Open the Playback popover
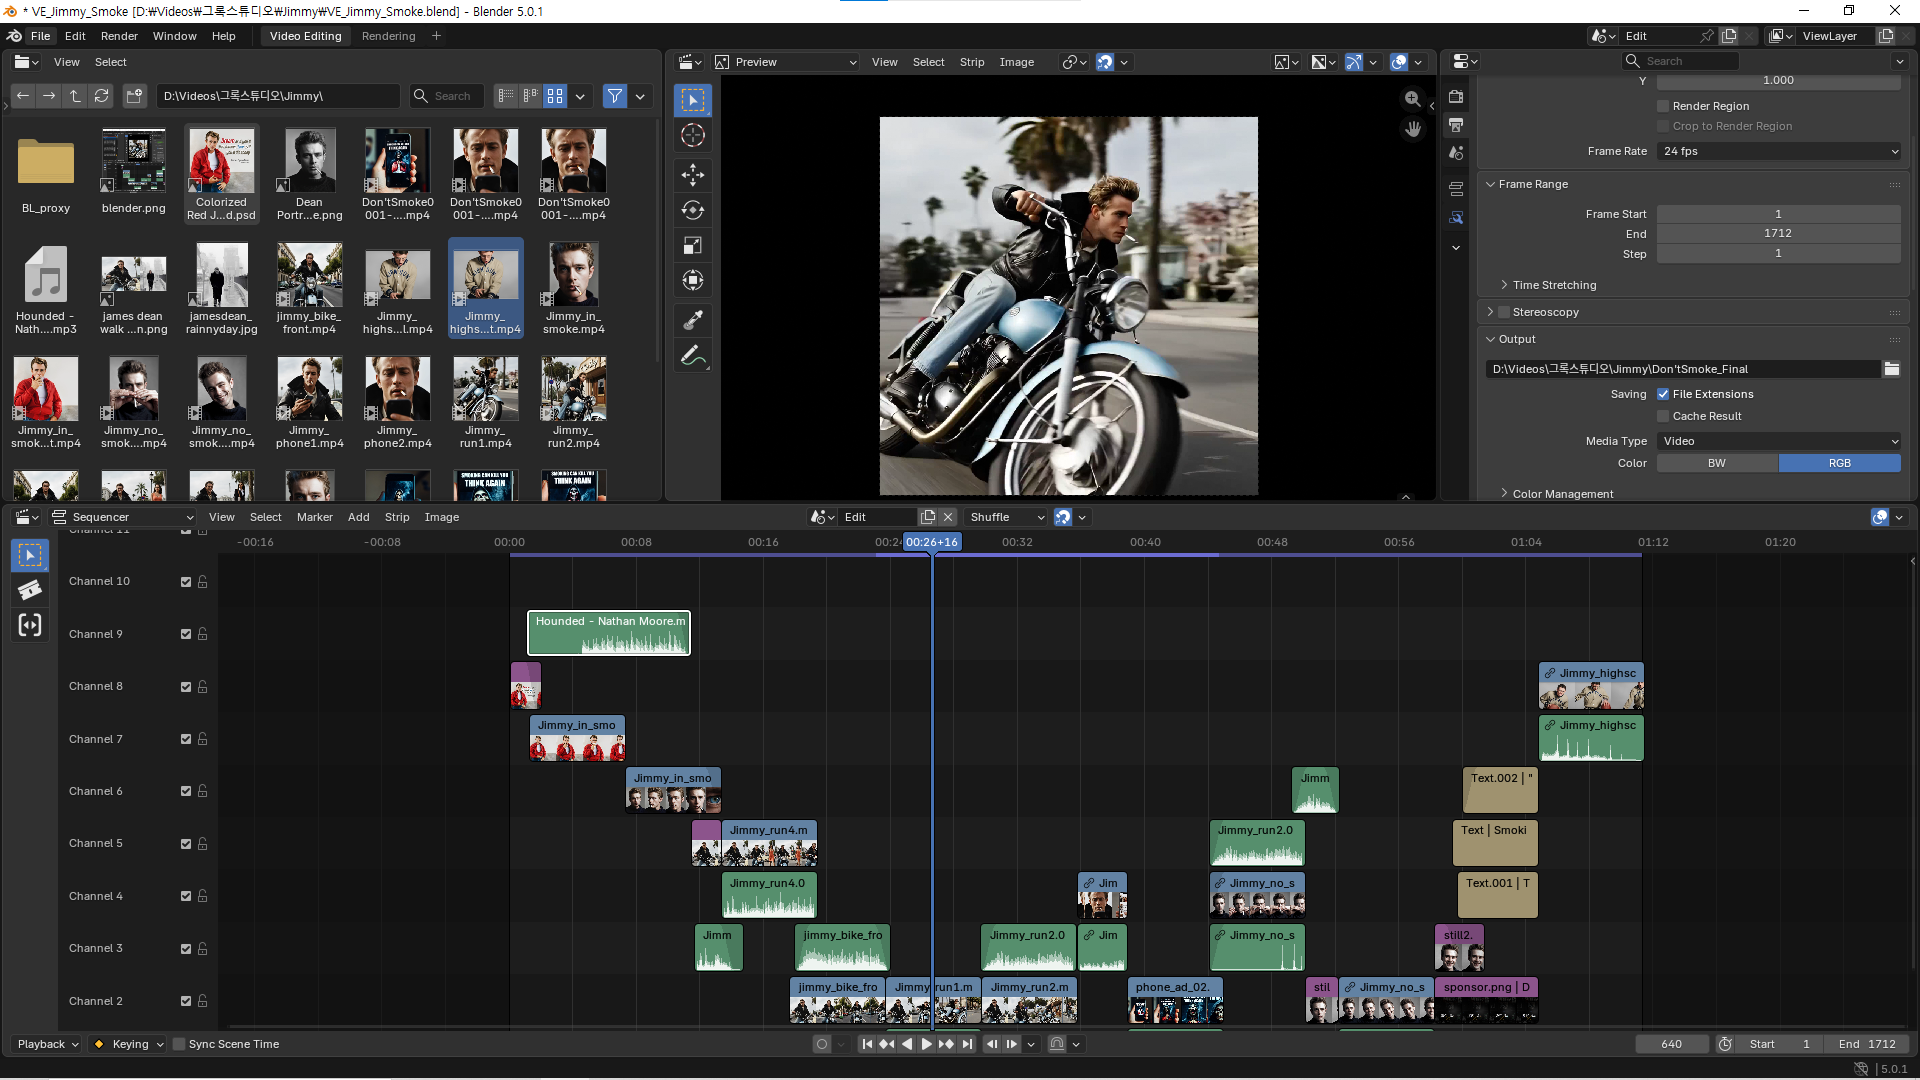The width and height of the screenshot is (1920, 1080). point(47,1044)
